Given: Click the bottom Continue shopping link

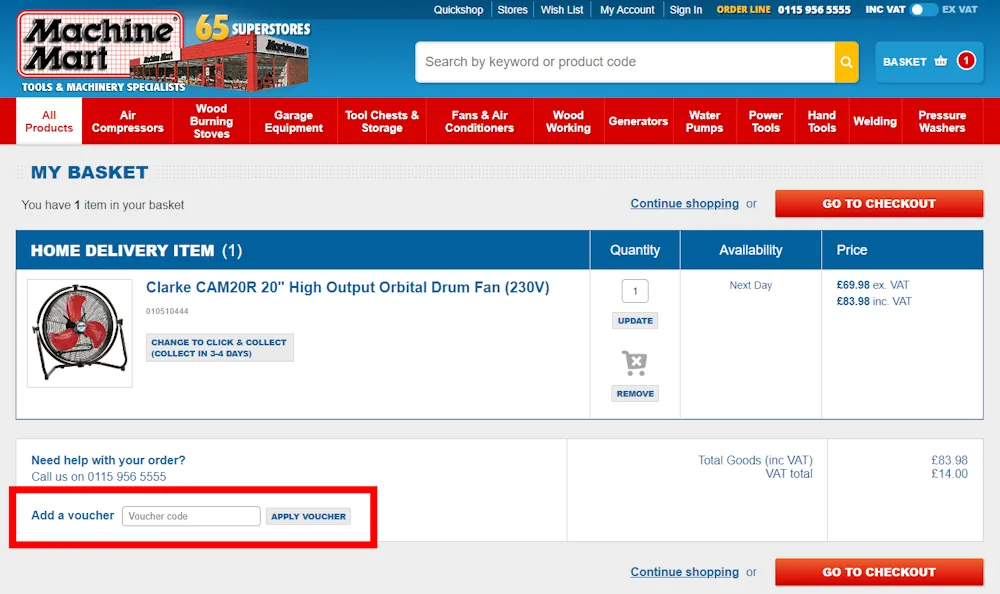Looking at the screenshot, I should tap(684, 572).
